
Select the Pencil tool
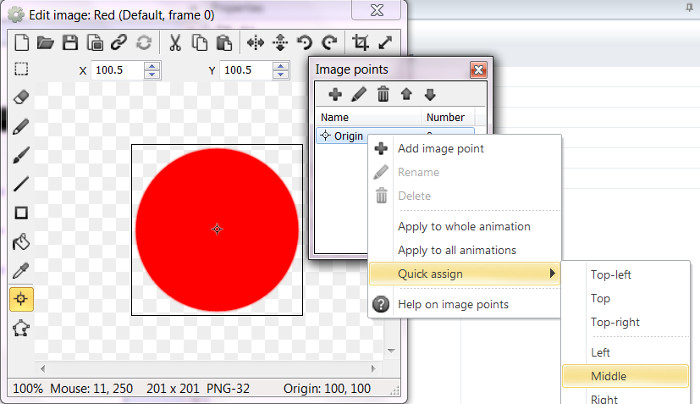[x=21, y=127]
